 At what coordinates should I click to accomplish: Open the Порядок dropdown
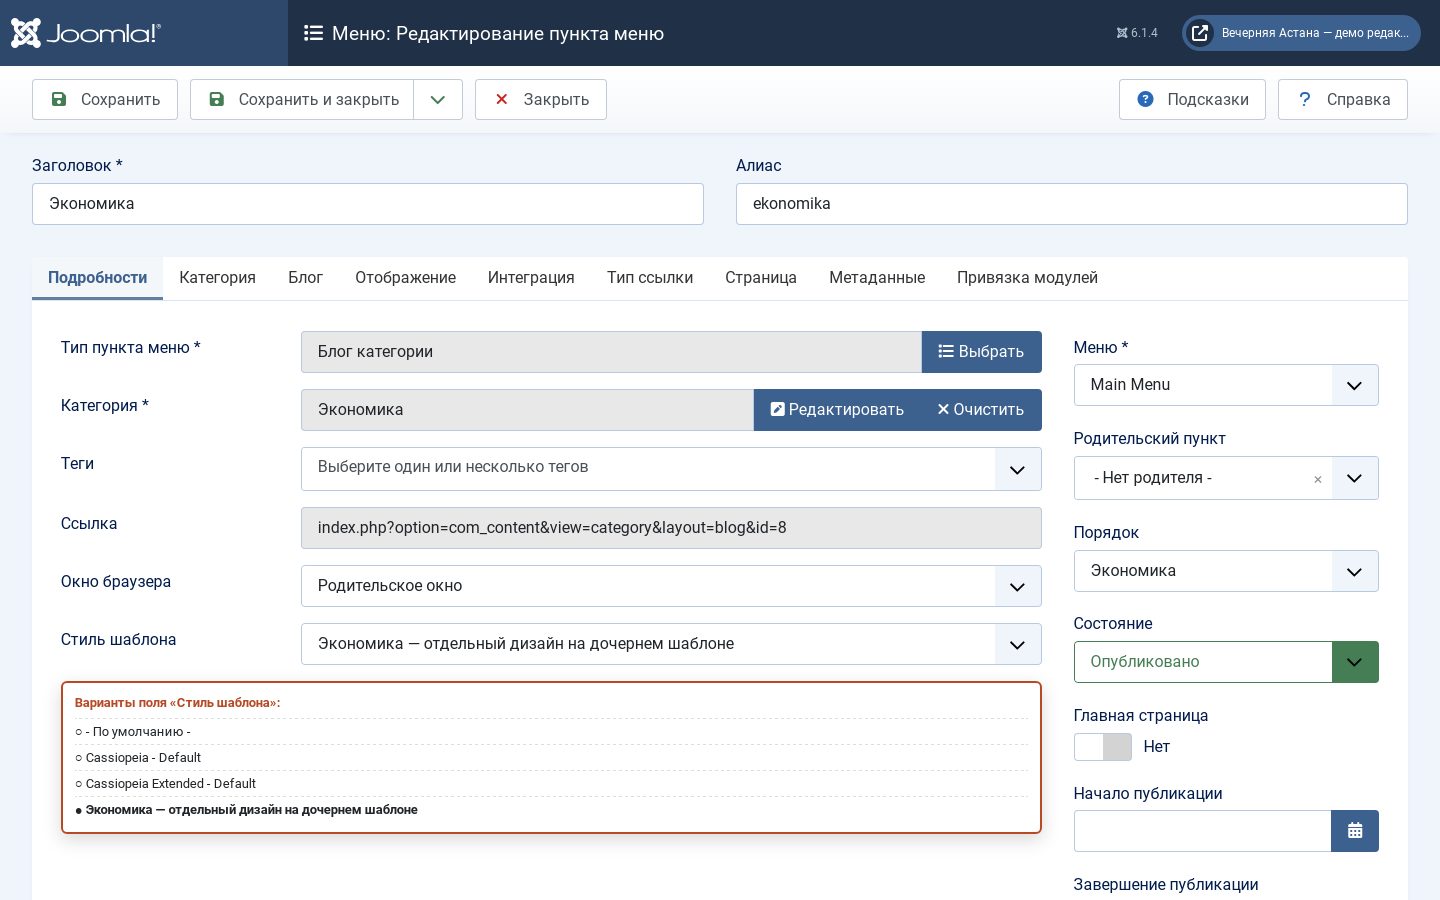(x=1226, y=571)
